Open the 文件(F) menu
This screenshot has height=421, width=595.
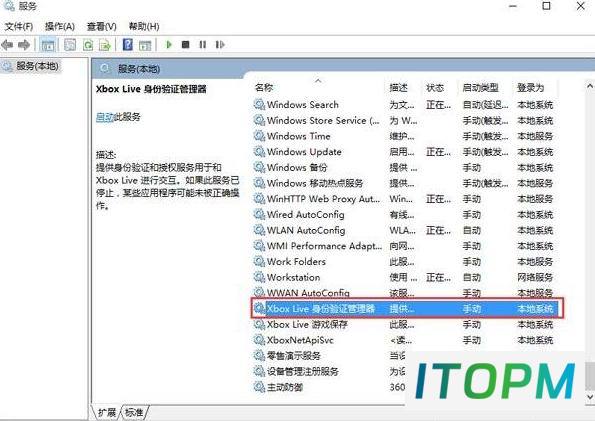tap(19, 26)
